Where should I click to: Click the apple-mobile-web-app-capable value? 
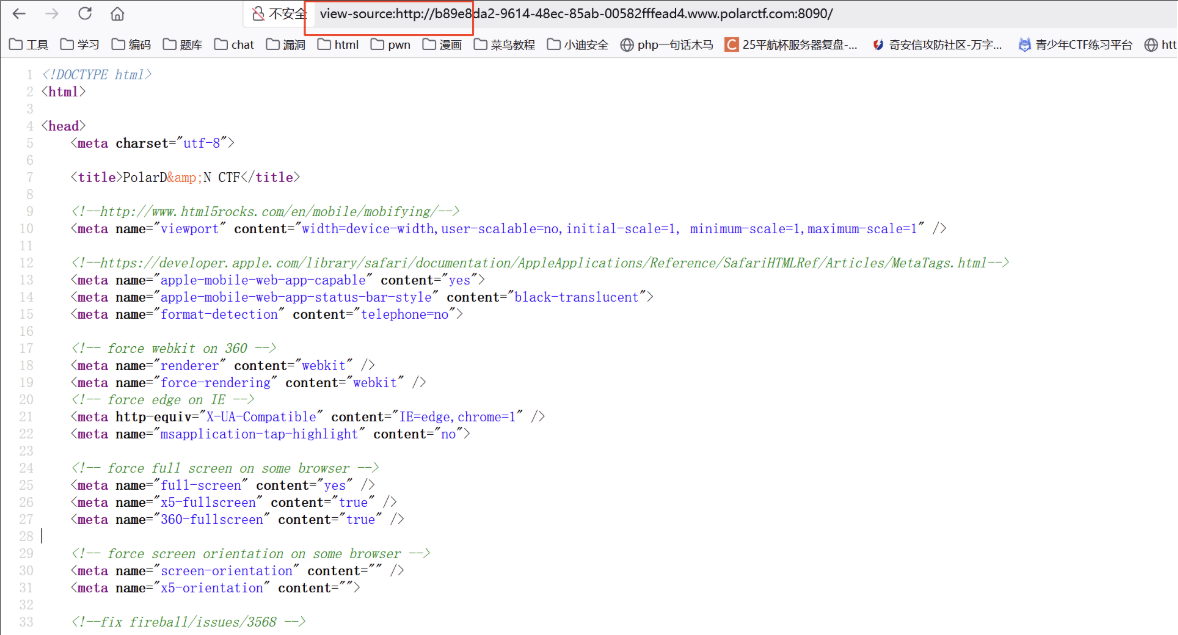pos(263,280)
